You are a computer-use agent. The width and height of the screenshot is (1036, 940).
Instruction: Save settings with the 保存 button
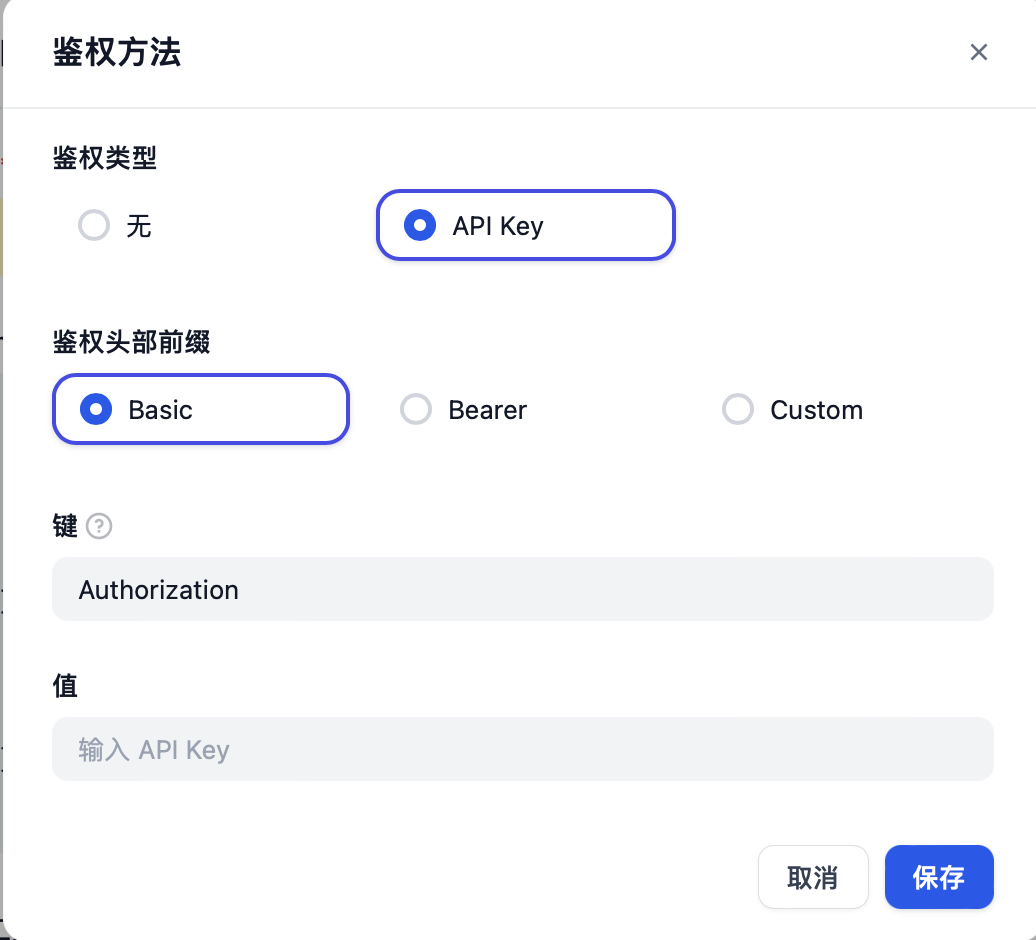pyautogui.click(x=939, y=877)
